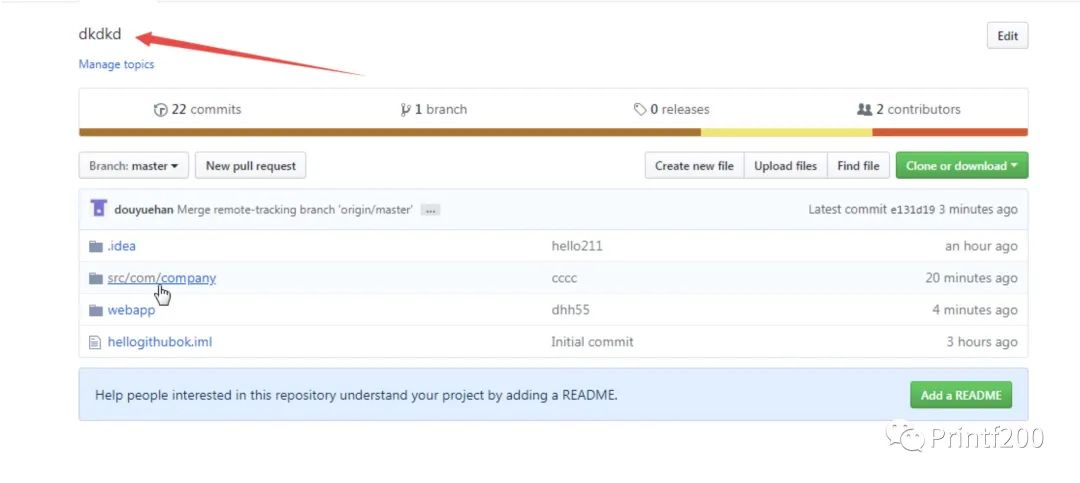Click Create new file button
This screenshot has width=1080, height=483.
pyautogui.click(x=694, y=165)
